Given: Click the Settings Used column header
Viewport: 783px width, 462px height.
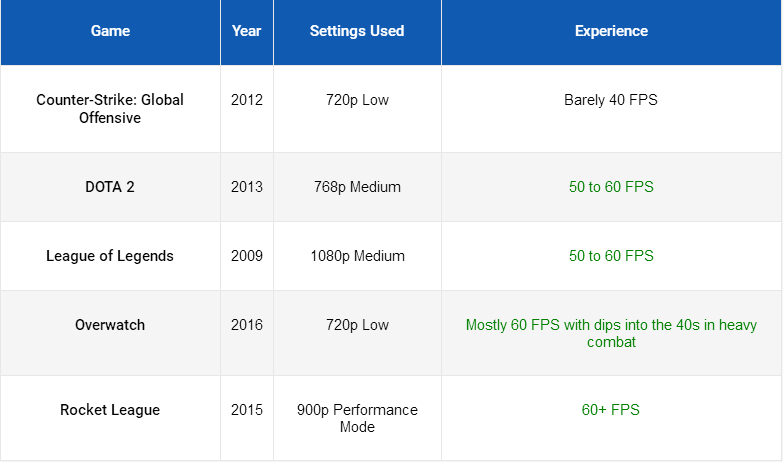Looking at the screenshot, I should pyautogui.click(x=357, y=31).
